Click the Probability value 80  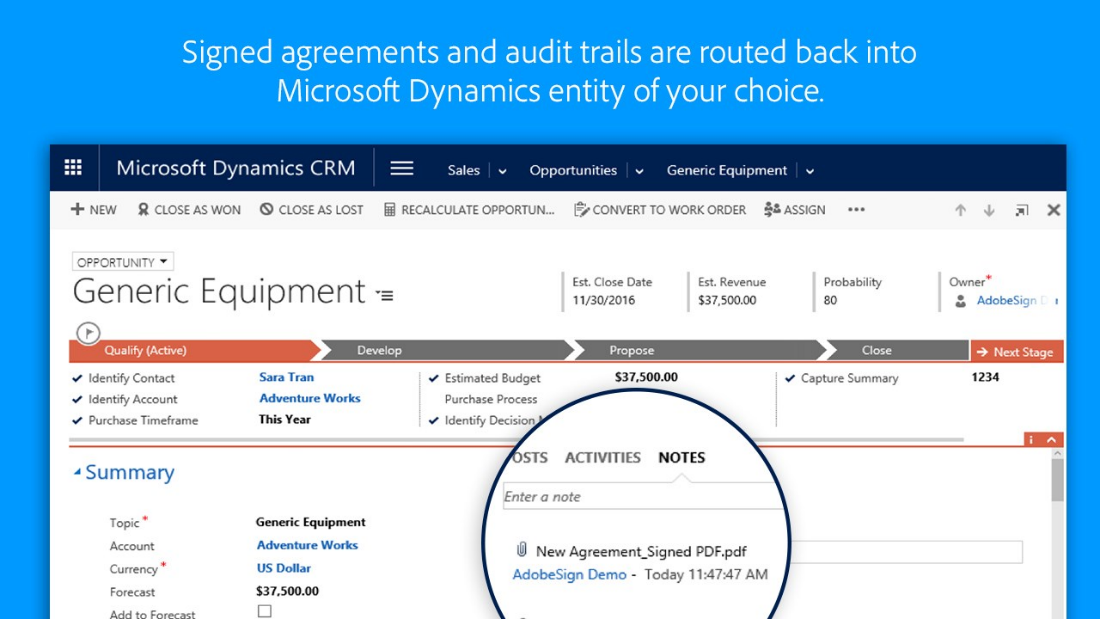coord(830,300)
